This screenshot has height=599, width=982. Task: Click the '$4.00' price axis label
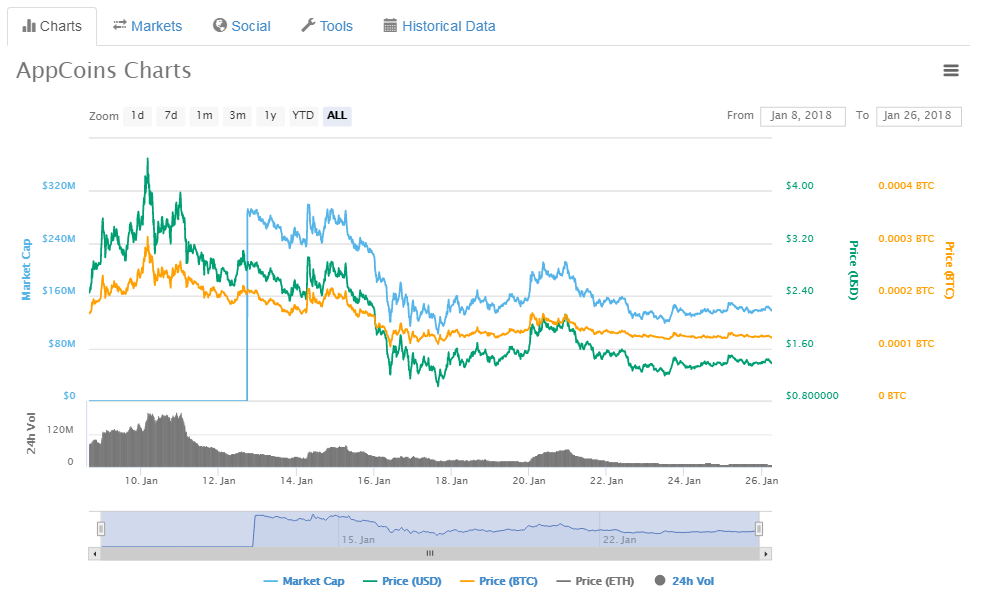(800, 186)
